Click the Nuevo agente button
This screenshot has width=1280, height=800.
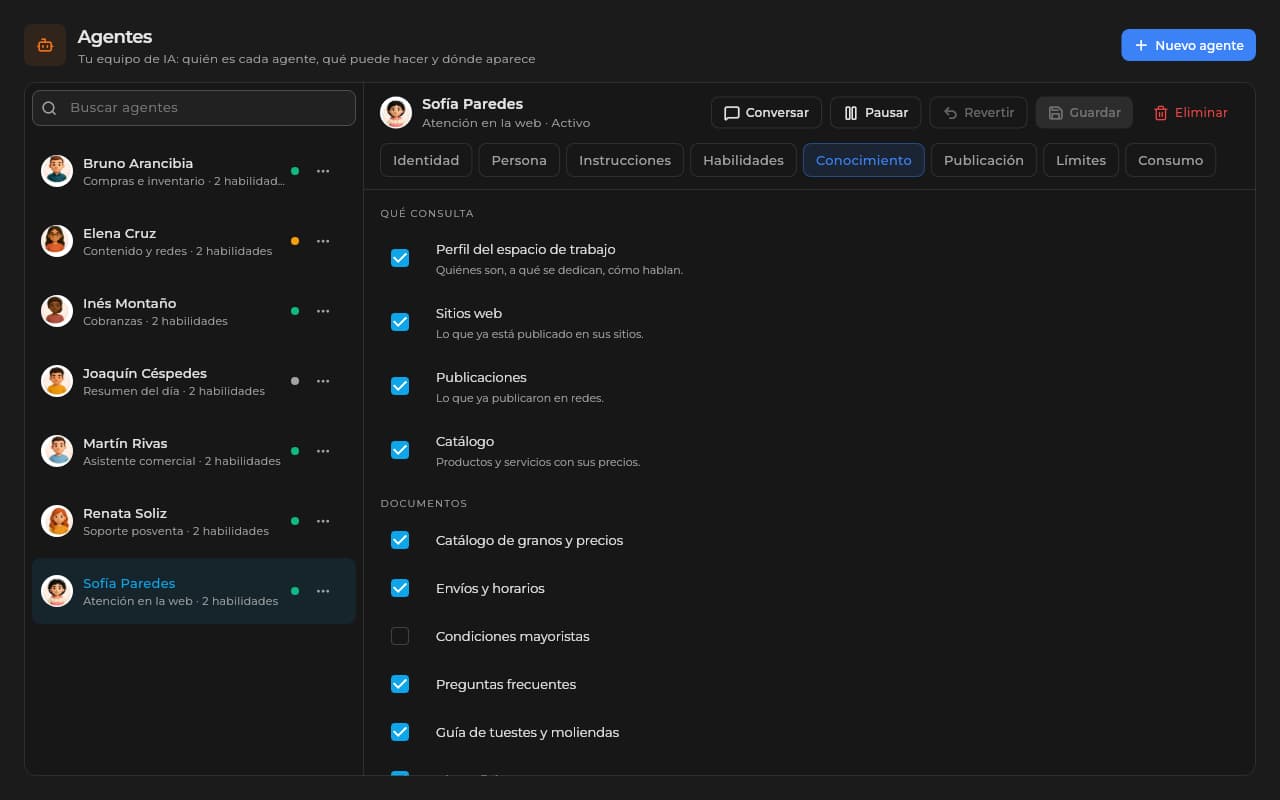coord(1188,45)
